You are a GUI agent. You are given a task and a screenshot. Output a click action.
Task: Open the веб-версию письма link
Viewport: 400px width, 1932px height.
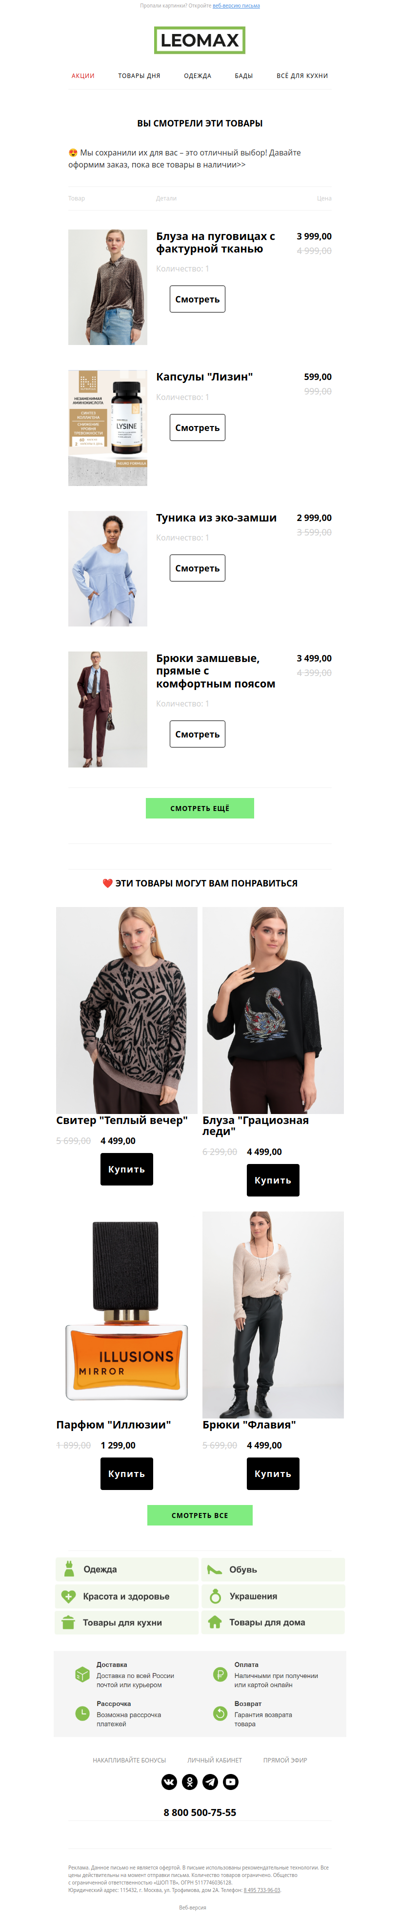[x=236, y=5]
